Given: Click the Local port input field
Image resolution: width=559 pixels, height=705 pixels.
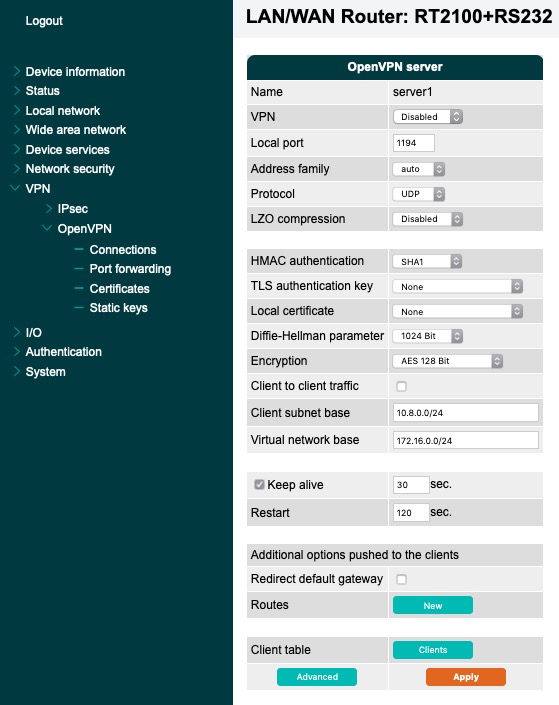Looking at the screenshot, I should coord(414,143).
